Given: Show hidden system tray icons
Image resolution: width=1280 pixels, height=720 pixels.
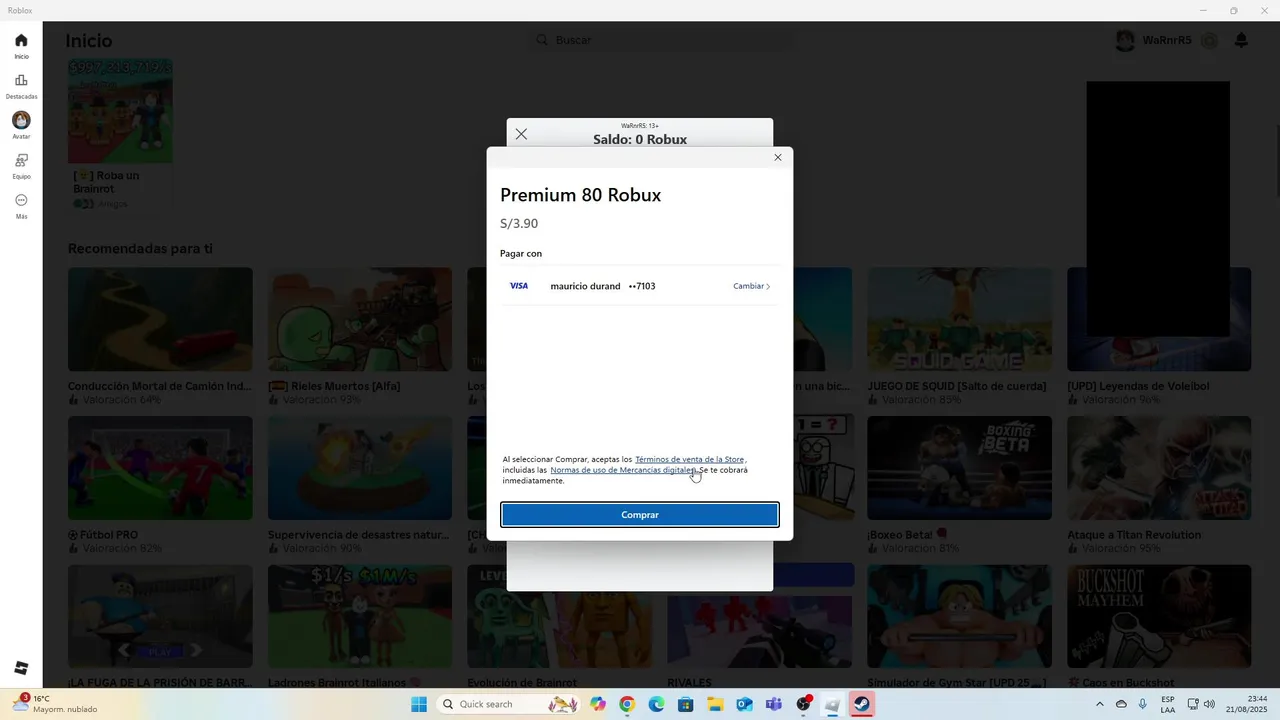Looking at the screenshot, I should coord(1100,704).
